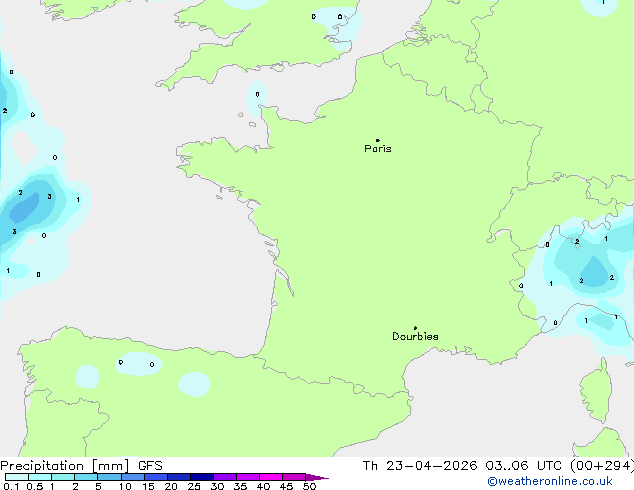Click the rain patch over southeast England
Image resolution: width=634 pixels, height=490 pixels.
[340, 27]
